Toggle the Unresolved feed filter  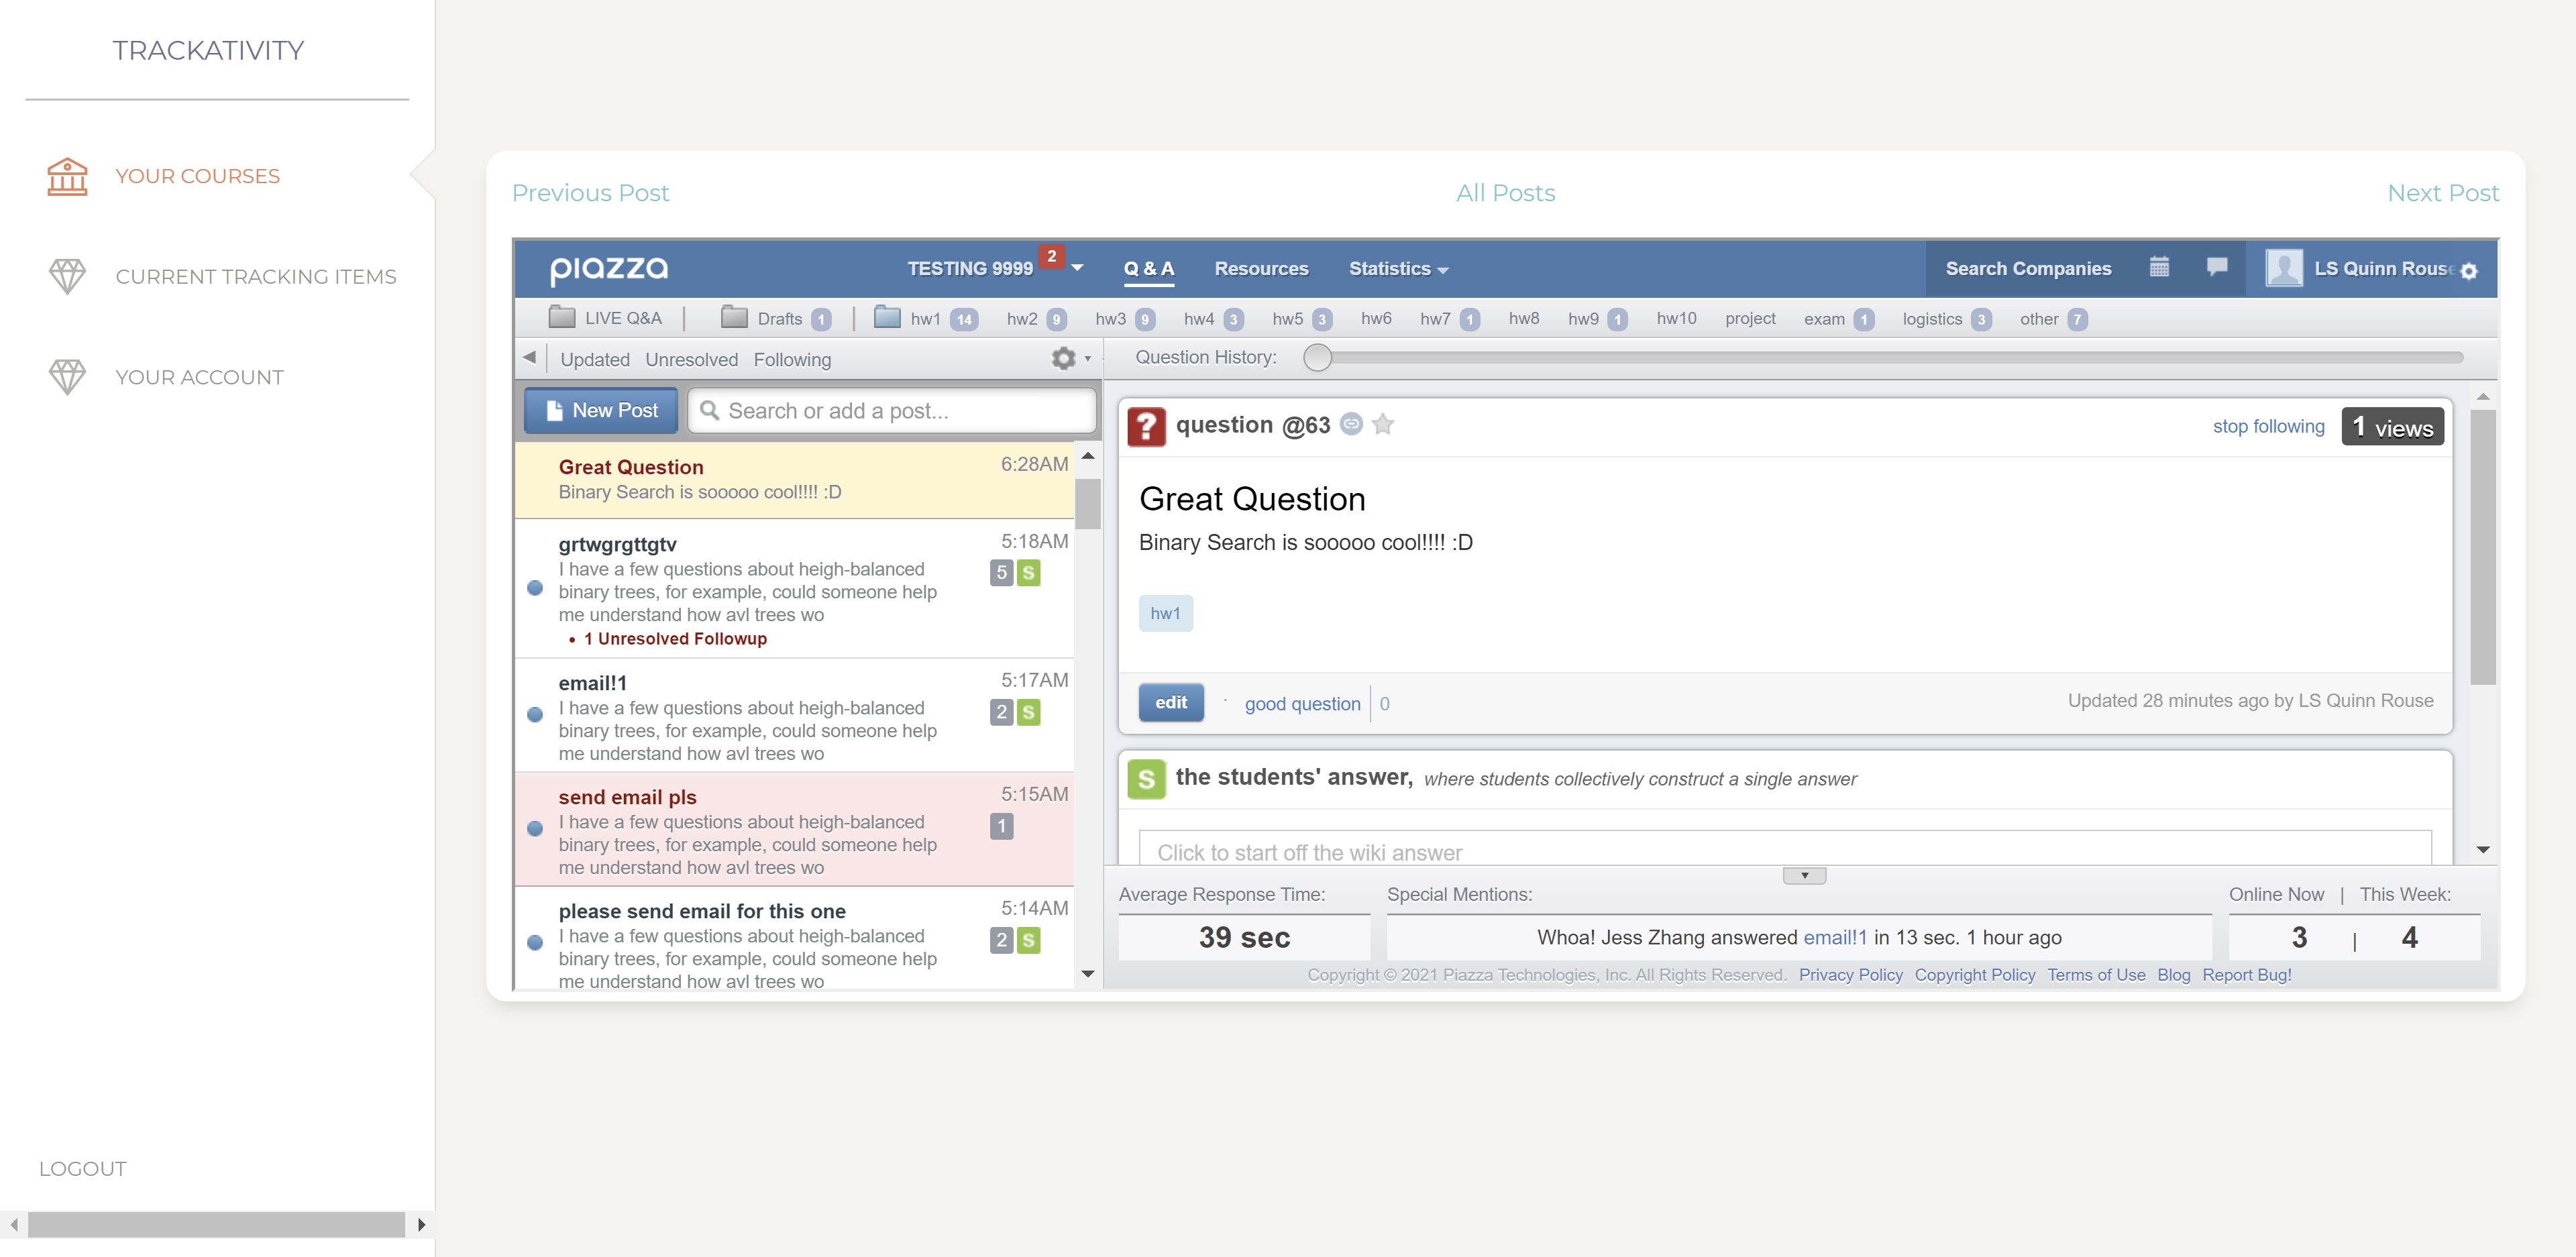(691, 359)
